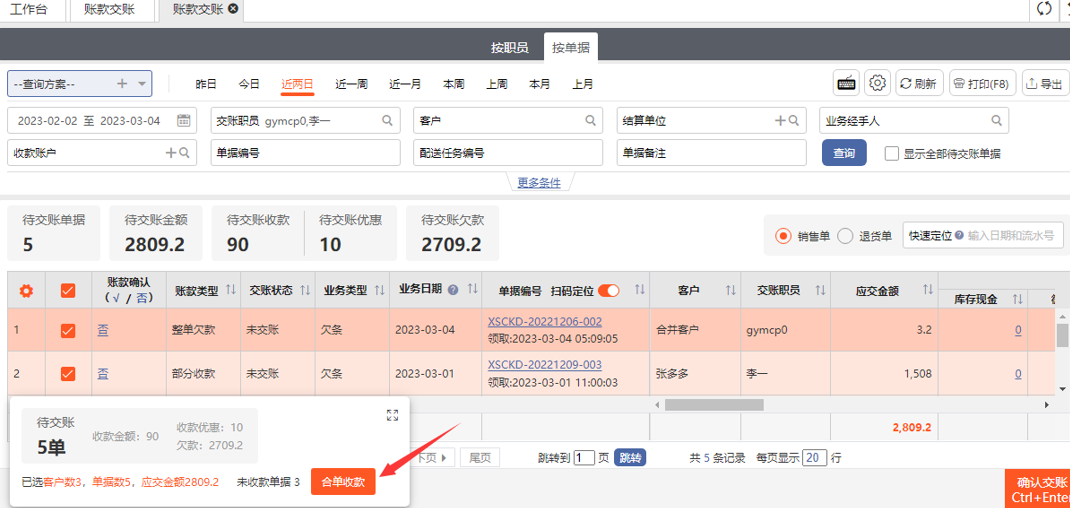Click the help icon beside 业务日期
Screen dimensions: 1070x508
453,290
